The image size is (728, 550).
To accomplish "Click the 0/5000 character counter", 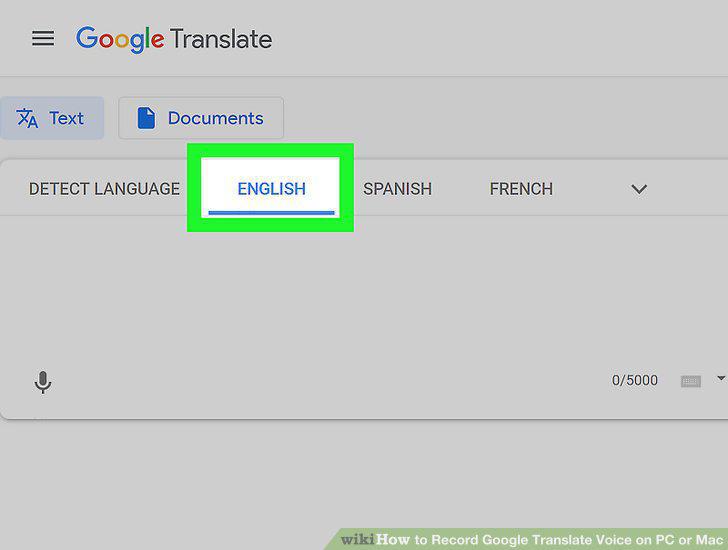I will [x=635, y=381].
